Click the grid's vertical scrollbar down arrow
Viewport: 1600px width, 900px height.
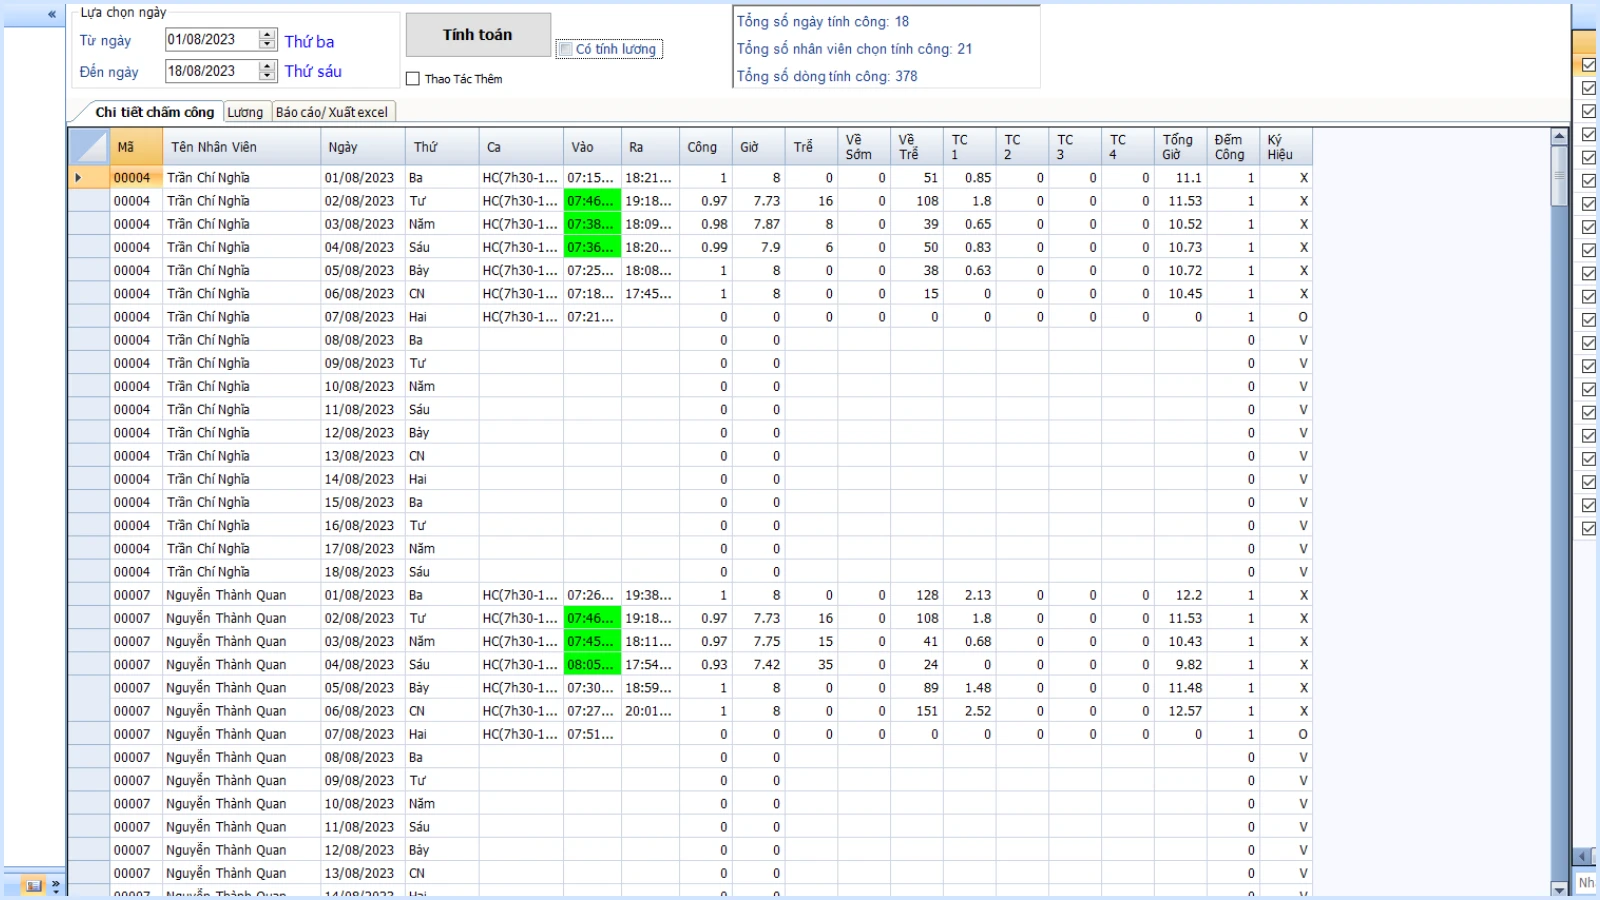[x=1559, y=889]
